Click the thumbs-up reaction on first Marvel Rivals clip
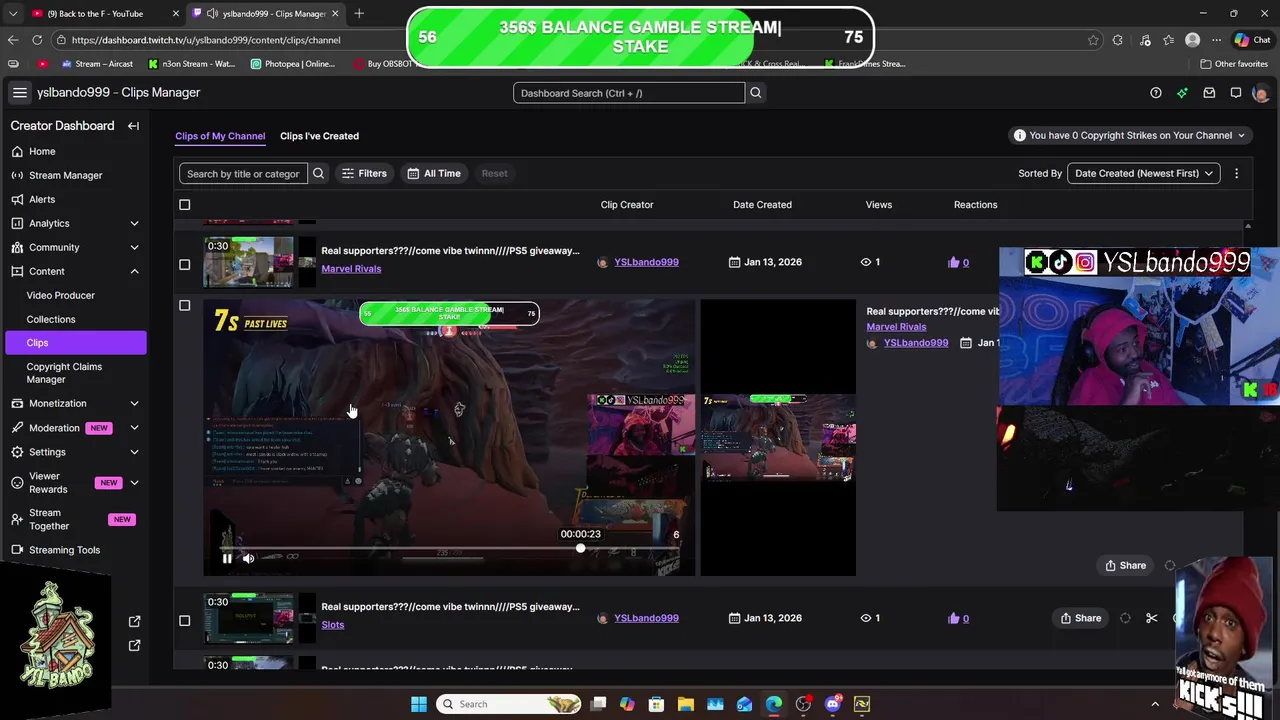 click(953, 263)
